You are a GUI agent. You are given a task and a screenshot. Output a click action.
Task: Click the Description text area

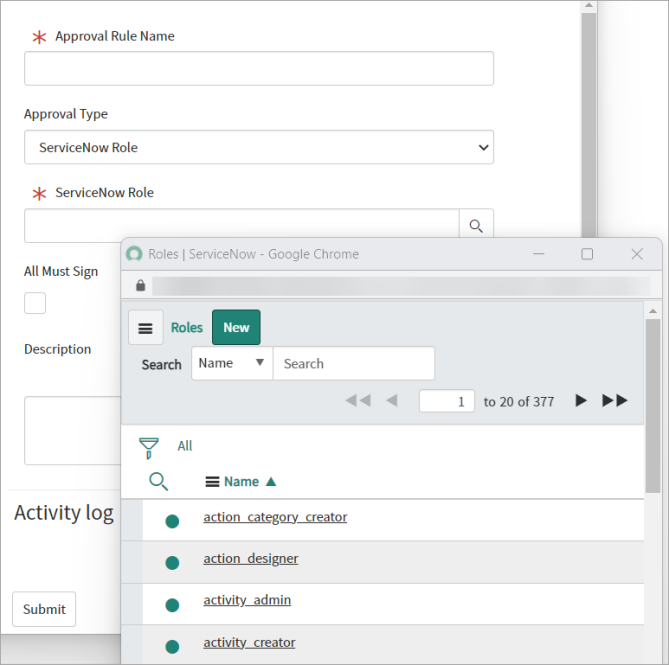(x=73, y=430)
